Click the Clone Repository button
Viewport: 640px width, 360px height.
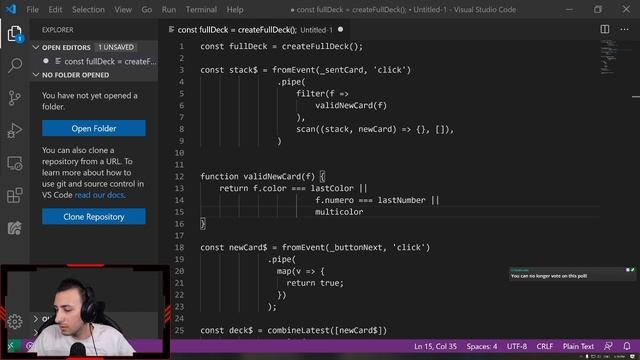(94, 216)
